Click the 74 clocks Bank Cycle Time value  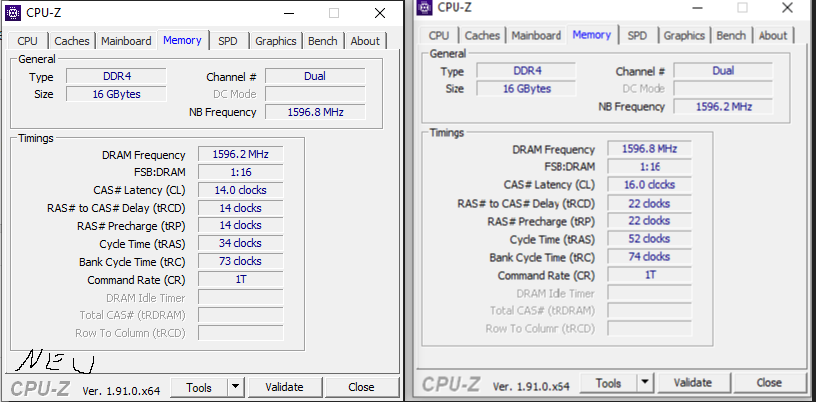pyautogui.click(x=649, y=257)
